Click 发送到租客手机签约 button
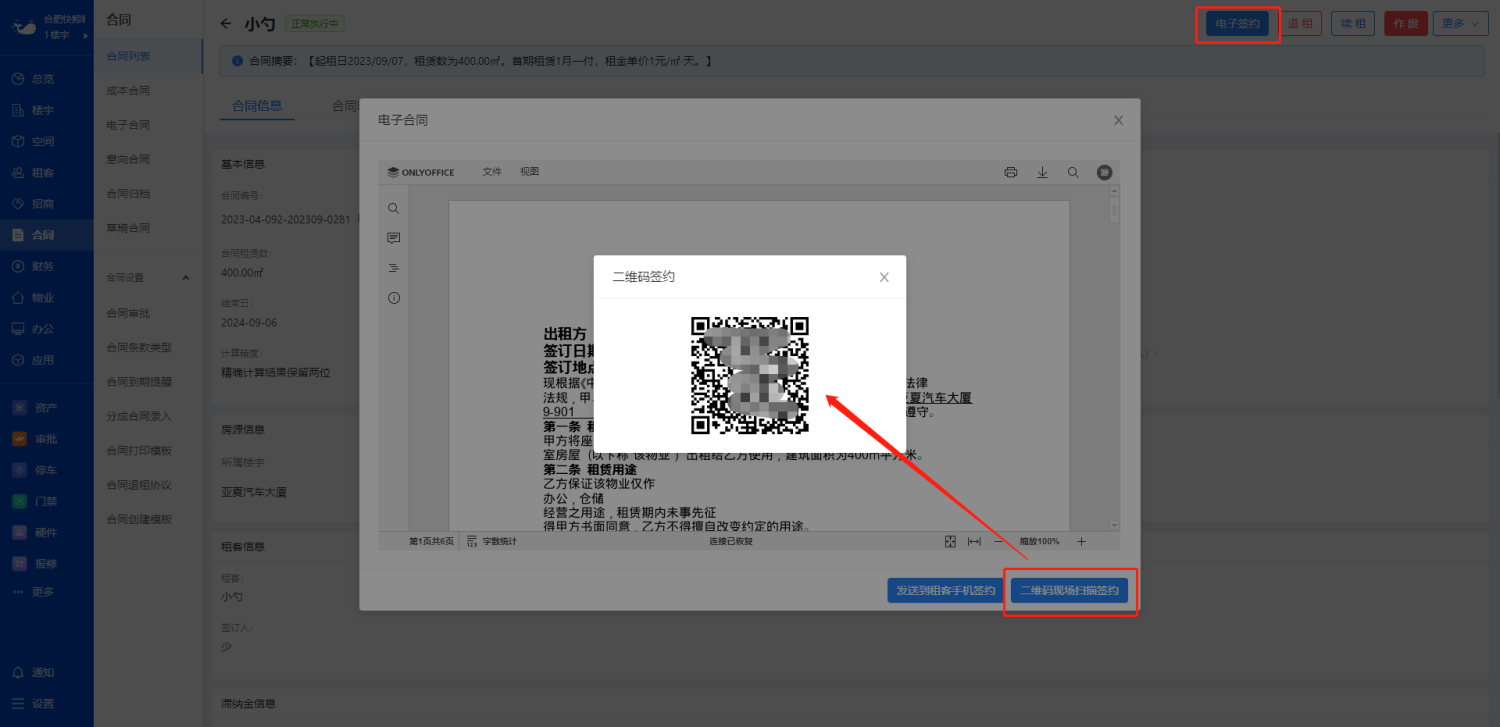 (x=945, y=590)
